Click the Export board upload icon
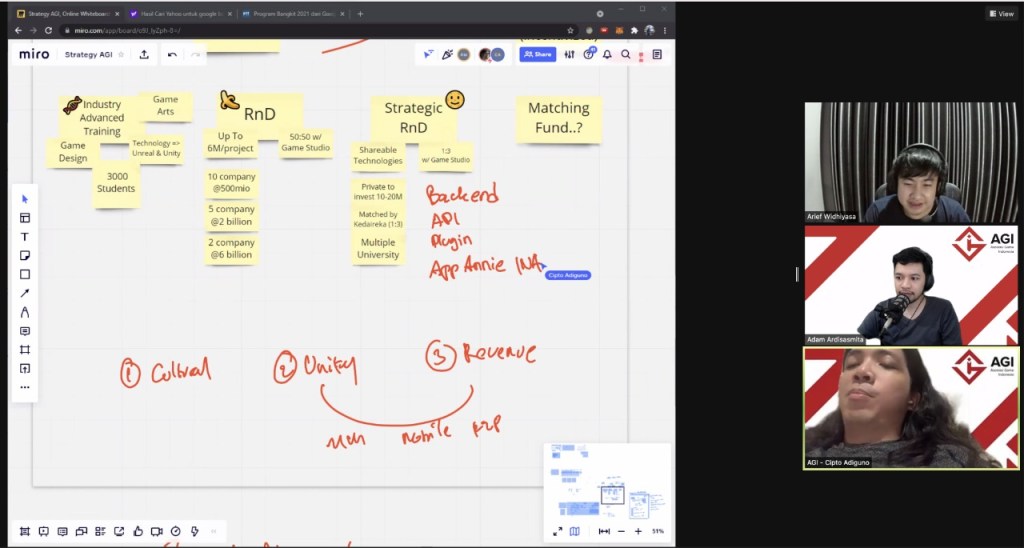1024x548 pixels. click(x=144, y=54)
